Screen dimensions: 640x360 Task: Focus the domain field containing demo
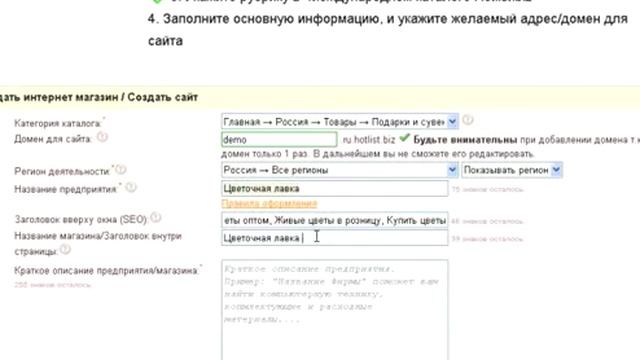pyautogui.click(x=279, y=140)
